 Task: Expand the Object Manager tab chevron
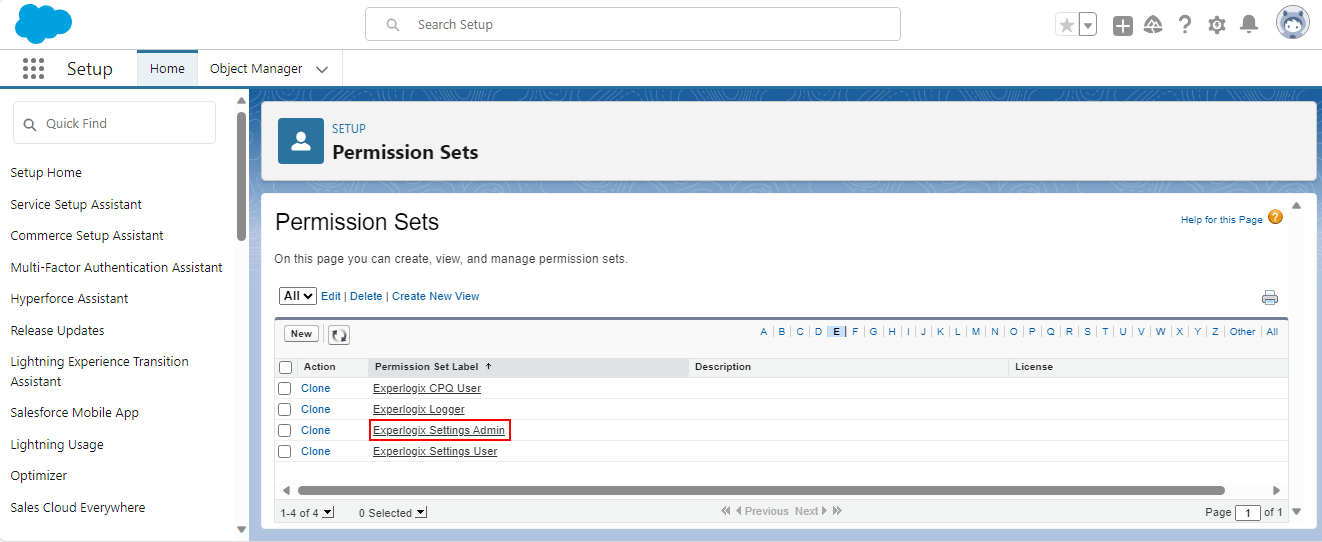pos(322,70)
